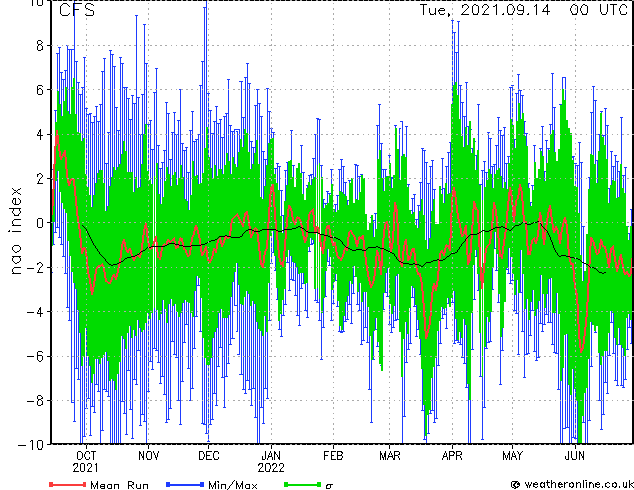Viewport: 634px width, 490px height.
Task: Click the y-axis value 4
Action: click(x=40, y=134)
